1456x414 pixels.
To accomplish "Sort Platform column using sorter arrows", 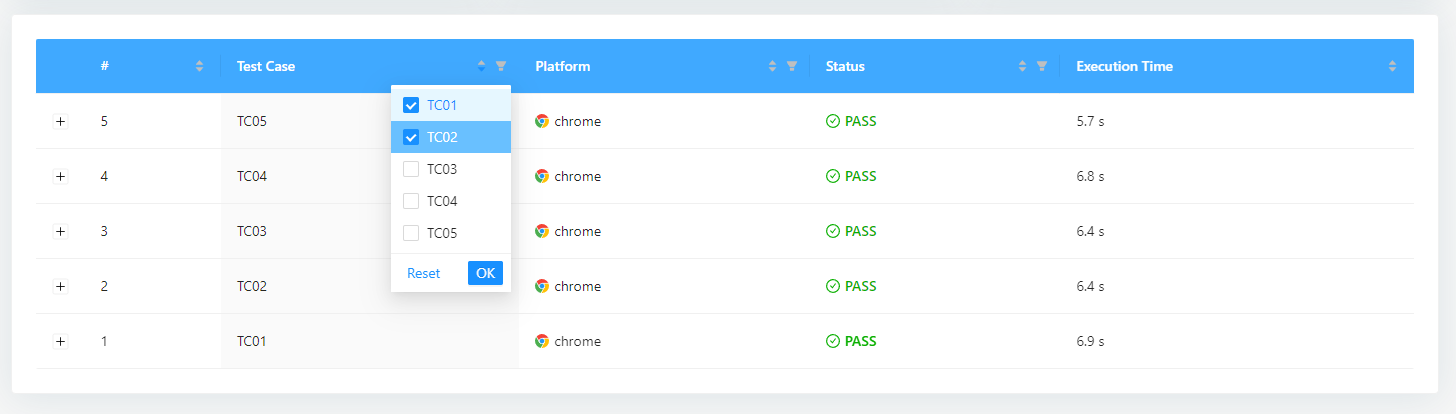I will point(772,66).
